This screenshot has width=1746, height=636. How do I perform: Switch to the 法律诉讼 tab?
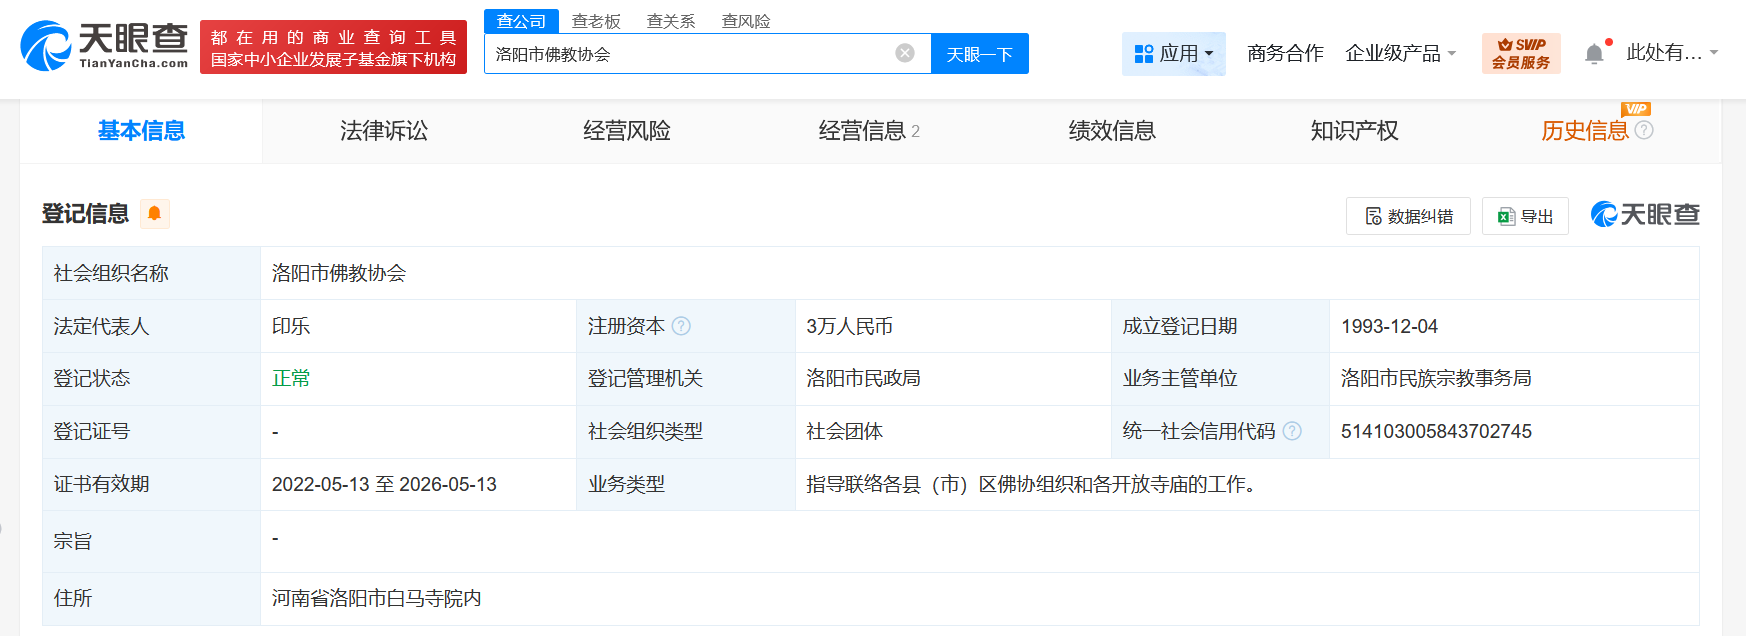384,131
